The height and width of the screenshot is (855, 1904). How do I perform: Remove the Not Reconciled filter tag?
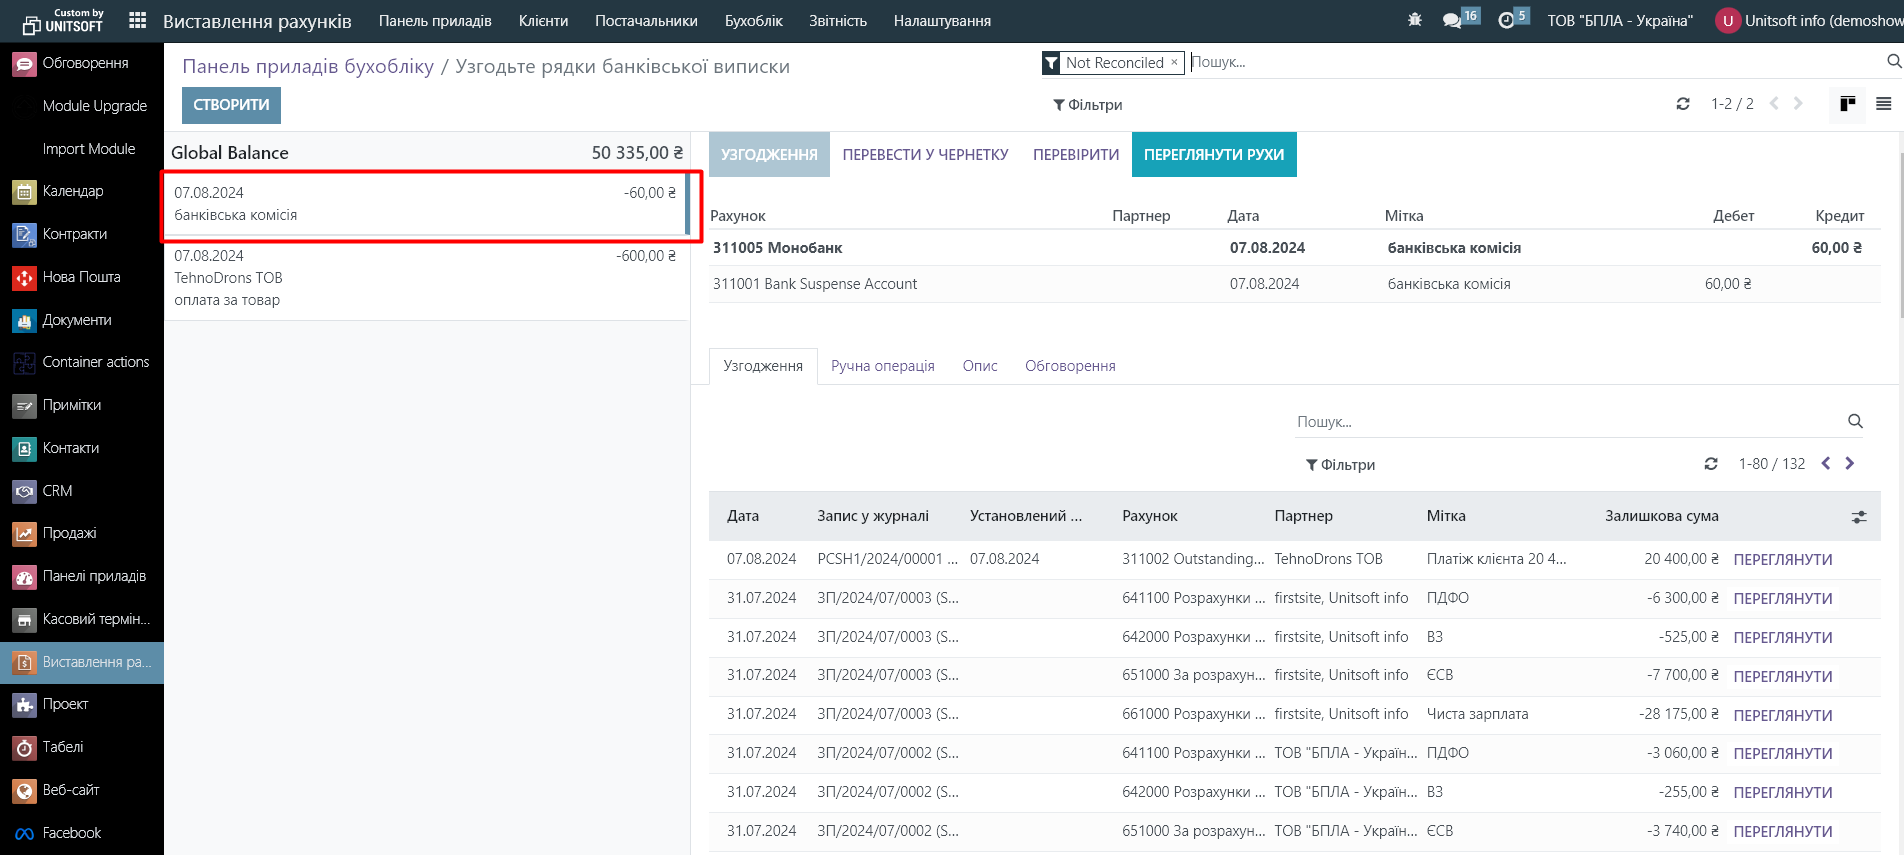1174,62
